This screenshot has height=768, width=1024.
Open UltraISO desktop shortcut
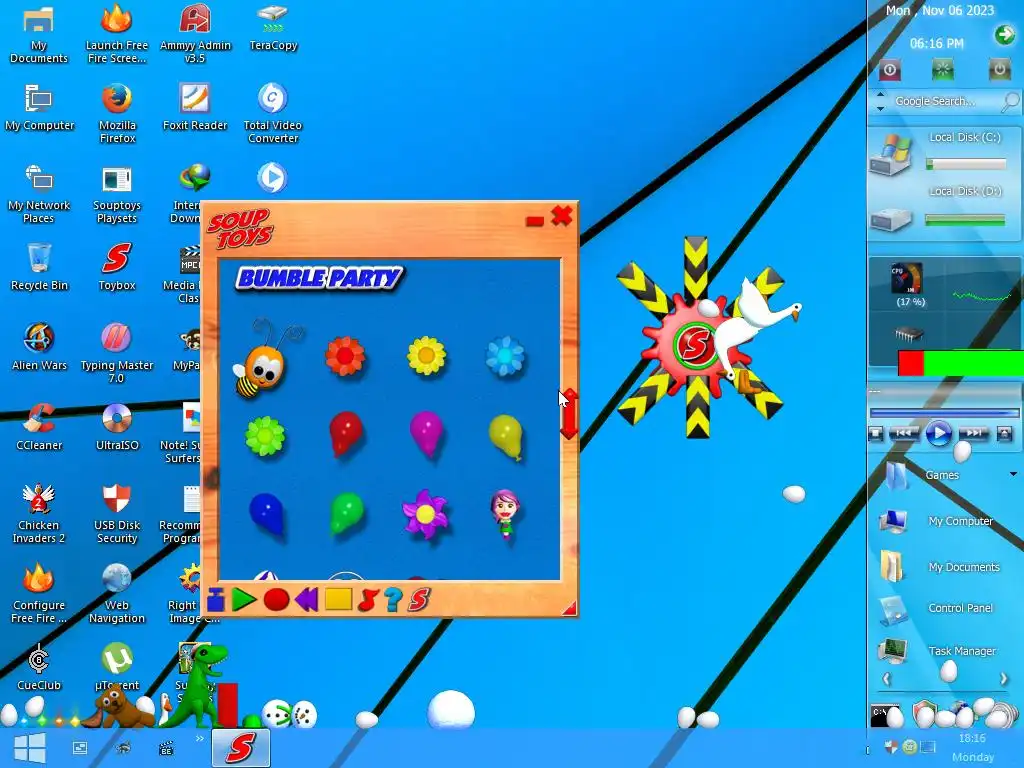click(117, 427)
